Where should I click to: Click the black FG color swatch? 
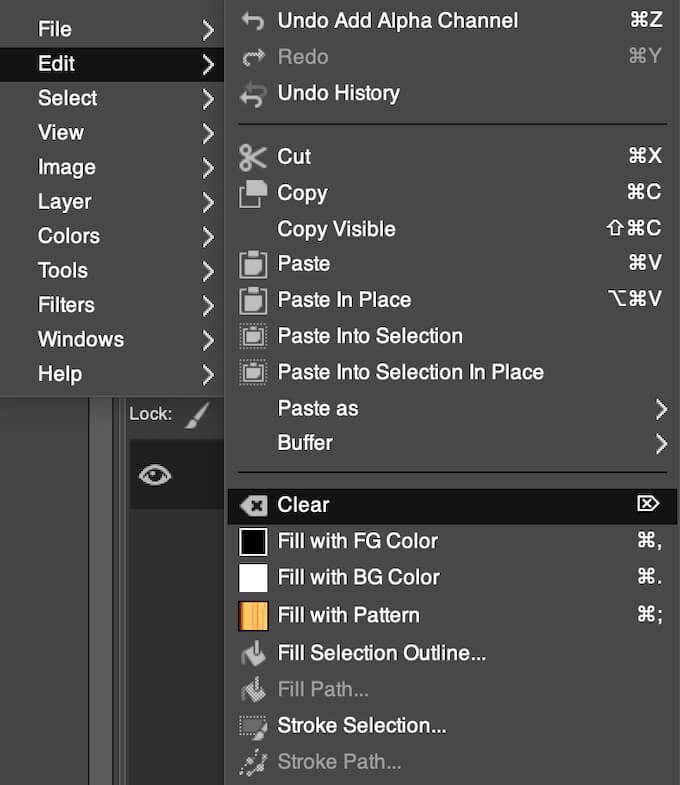pyautogui.click(x=253, y=542)
